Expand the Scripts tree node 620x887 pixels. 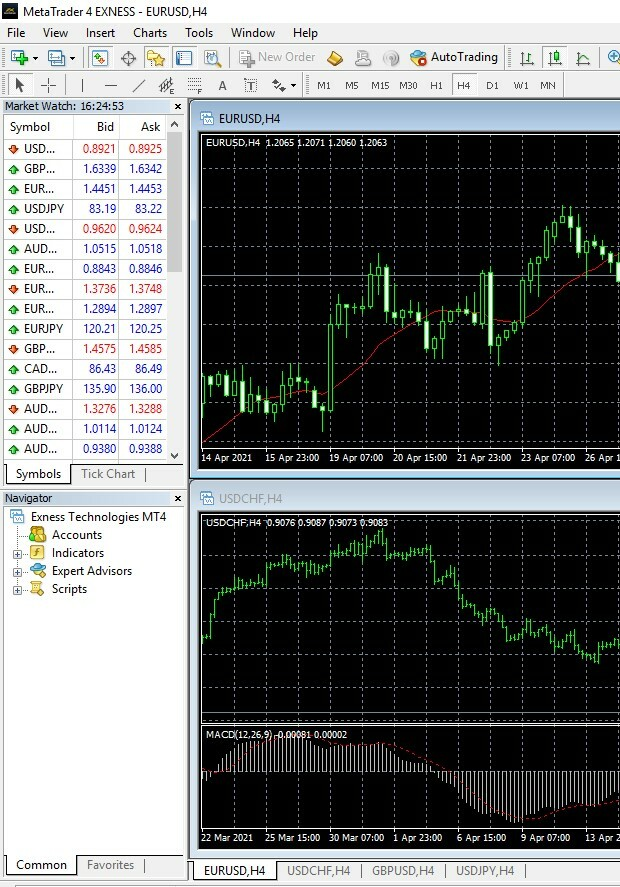point(17,591)
